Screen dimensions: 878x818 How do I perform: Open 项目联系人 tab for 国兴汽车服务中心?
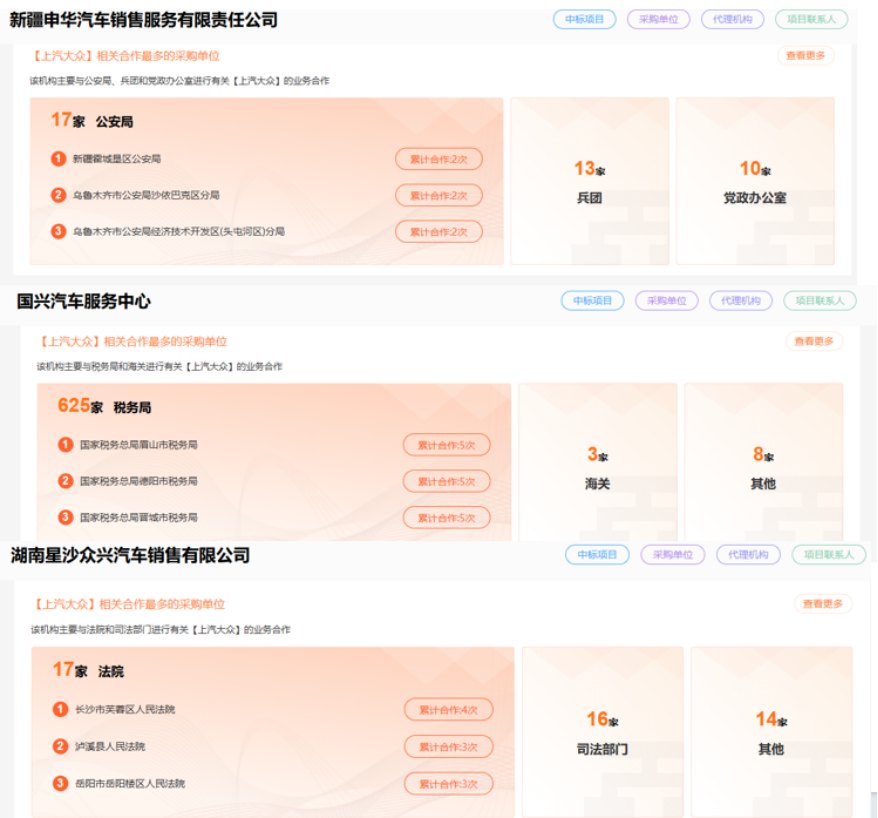click(819, 301)
